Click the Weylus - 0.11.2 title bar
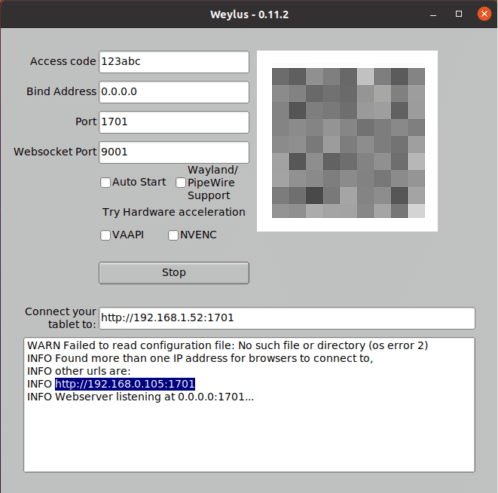This screenshot has width=498, height=493. pyautogui.click(x=249, y=14)
